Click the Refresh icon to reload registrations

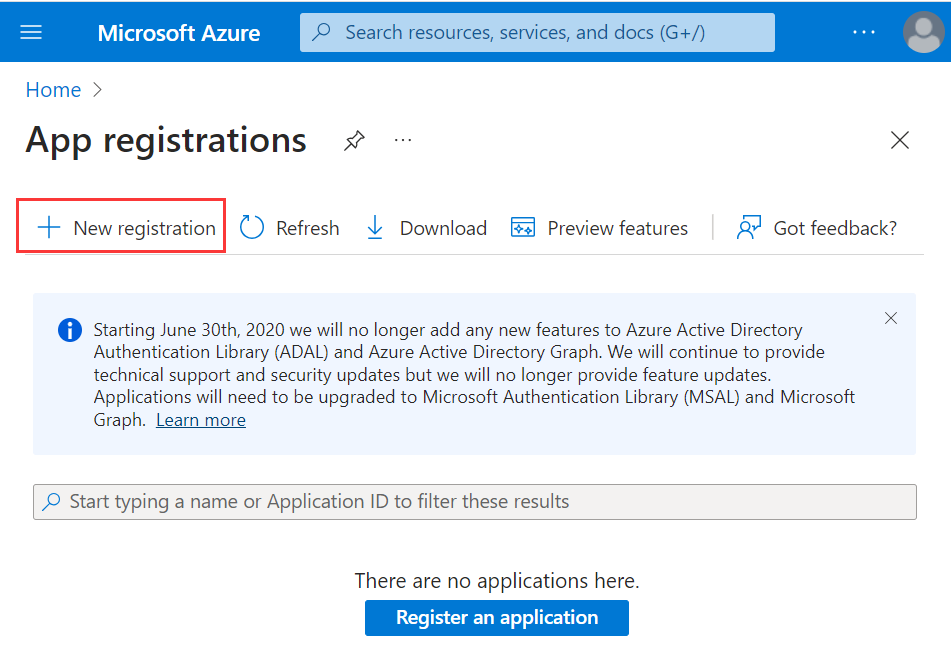[251, 227]
